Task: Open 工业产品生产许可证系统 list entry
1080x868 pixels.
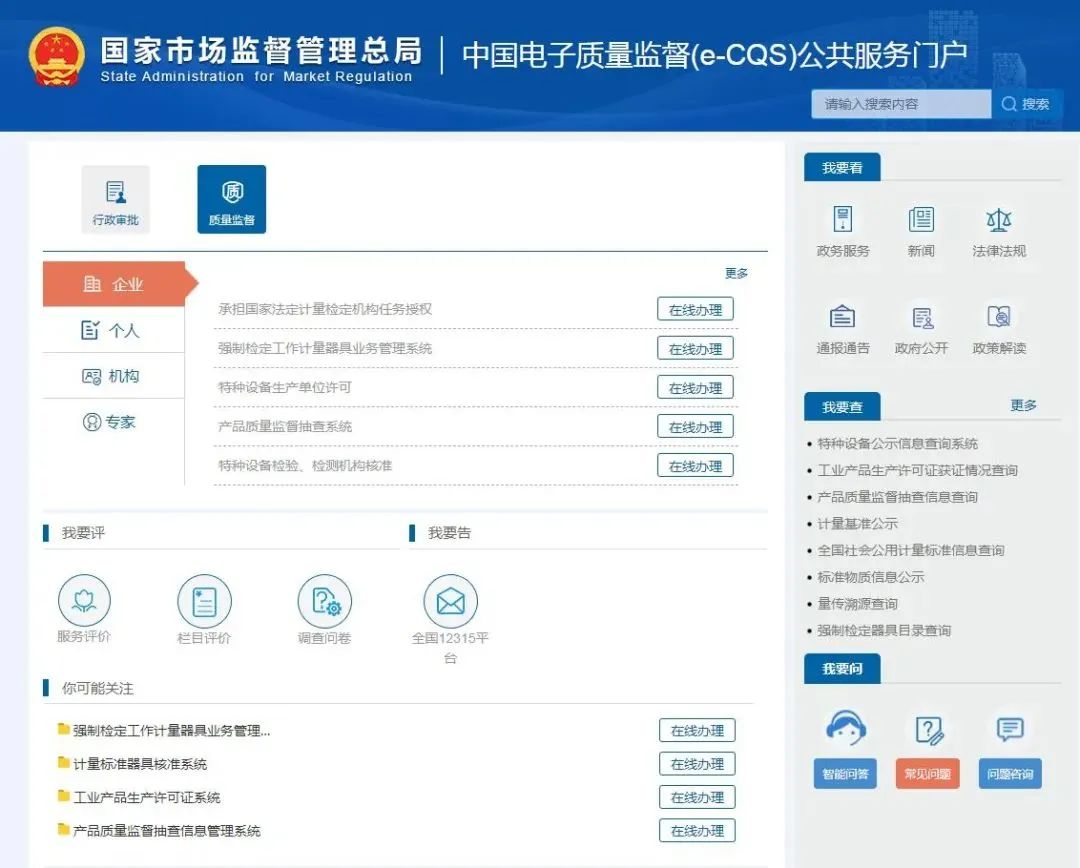Action: coord(147,797)
